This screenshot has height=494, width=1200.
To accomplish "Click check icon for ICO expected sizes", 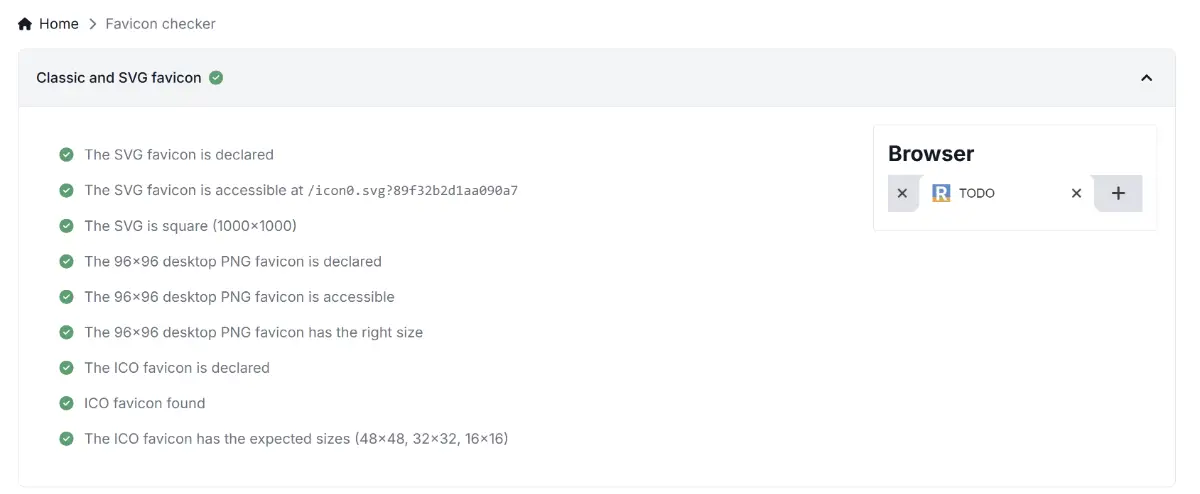I will (x=66, y=439).
